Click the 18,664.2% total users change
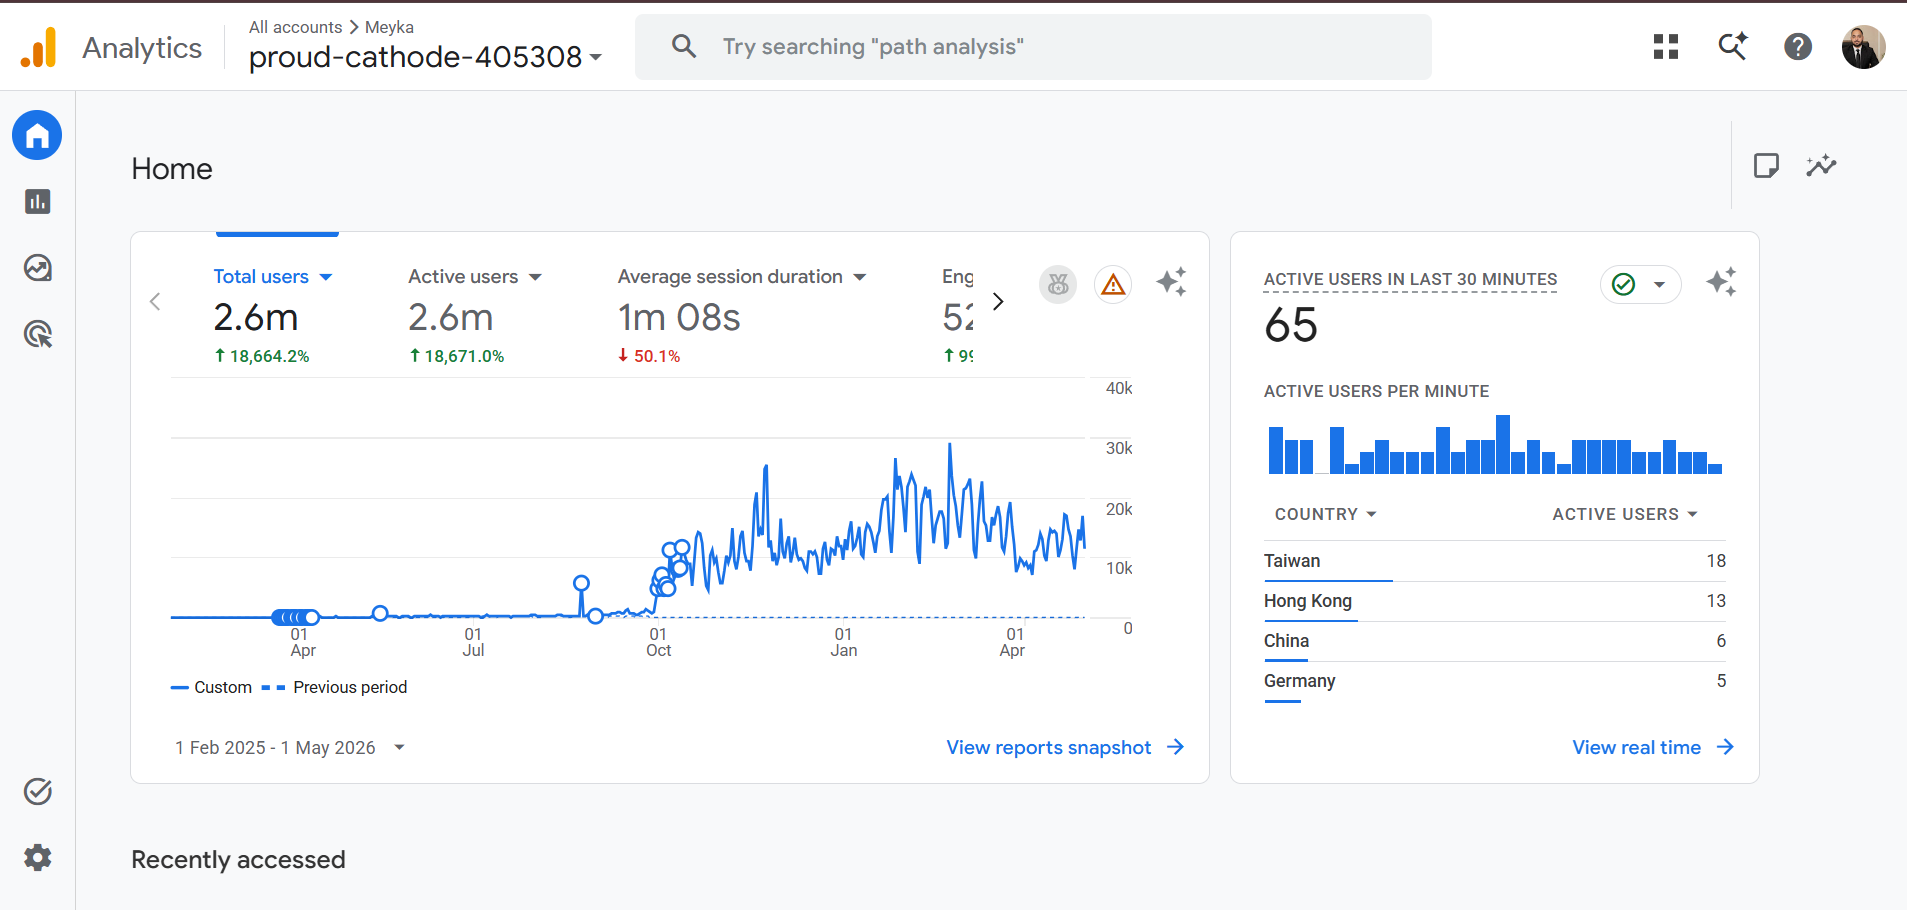Image resolution: width=1907 pixels, height=910 pixels. pyautogui.click(x=262, y=356)
